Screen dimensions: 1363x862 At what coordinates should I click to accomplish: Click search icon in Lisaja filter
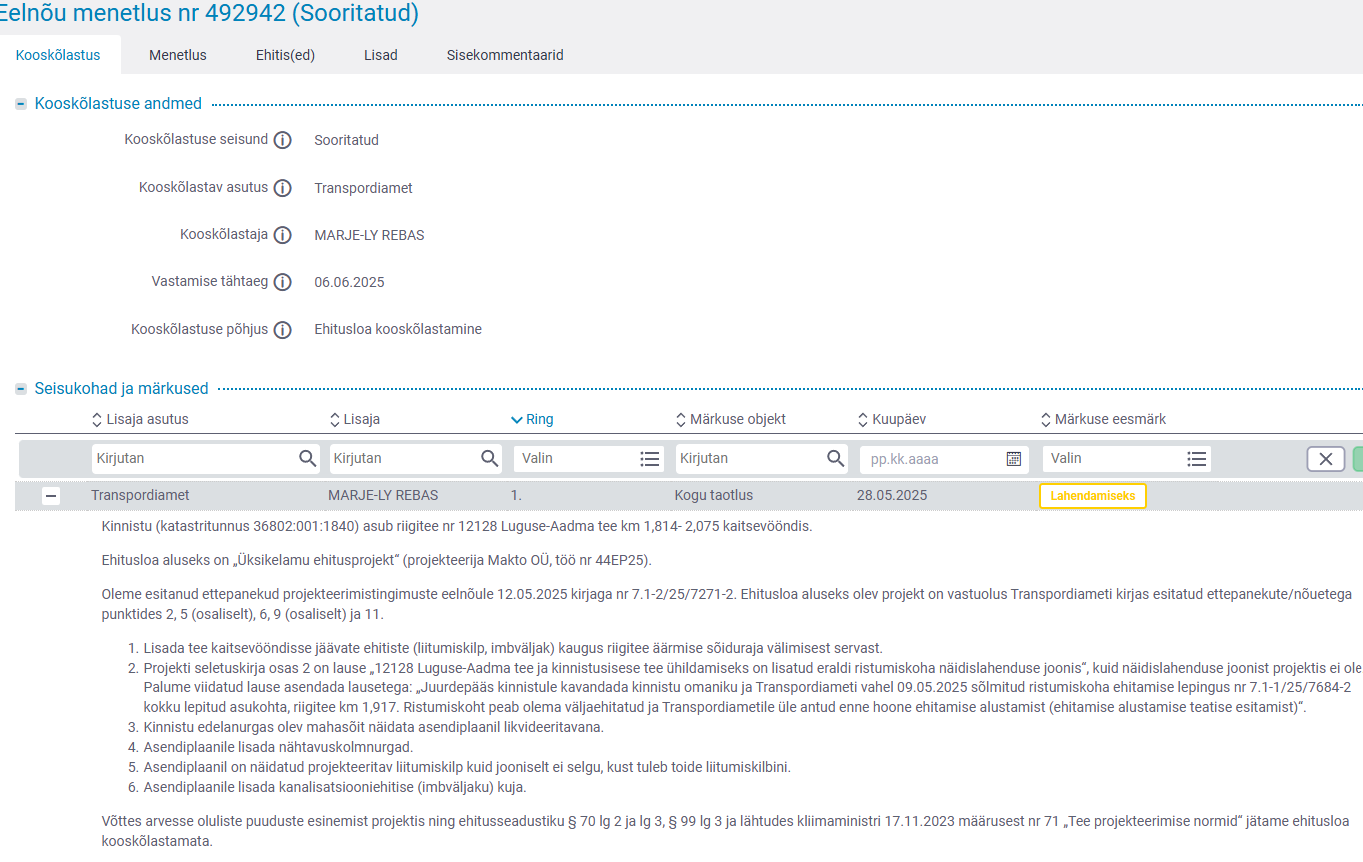coord(489,458)
